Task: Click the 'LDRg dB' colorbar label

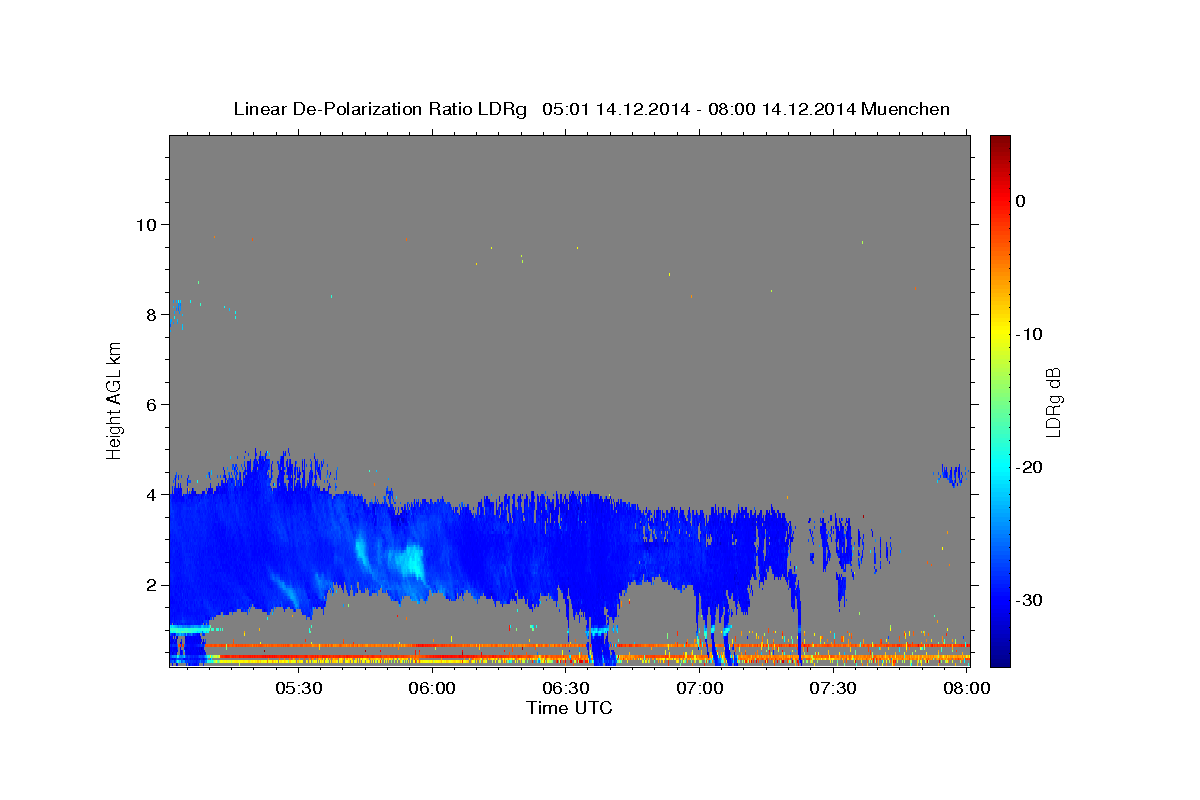Action: 1053,401
